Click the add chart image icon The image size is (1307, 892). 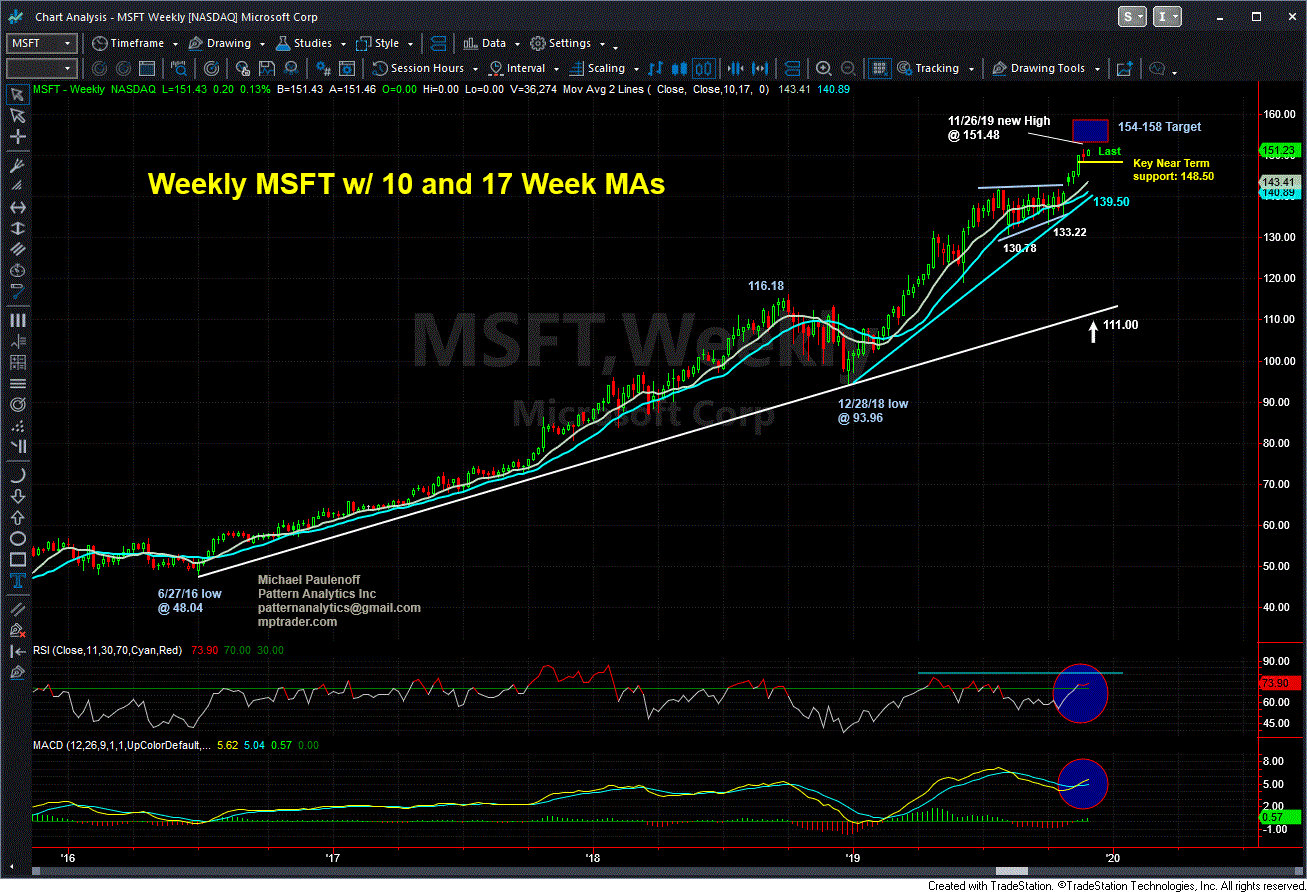(1125, 68)
